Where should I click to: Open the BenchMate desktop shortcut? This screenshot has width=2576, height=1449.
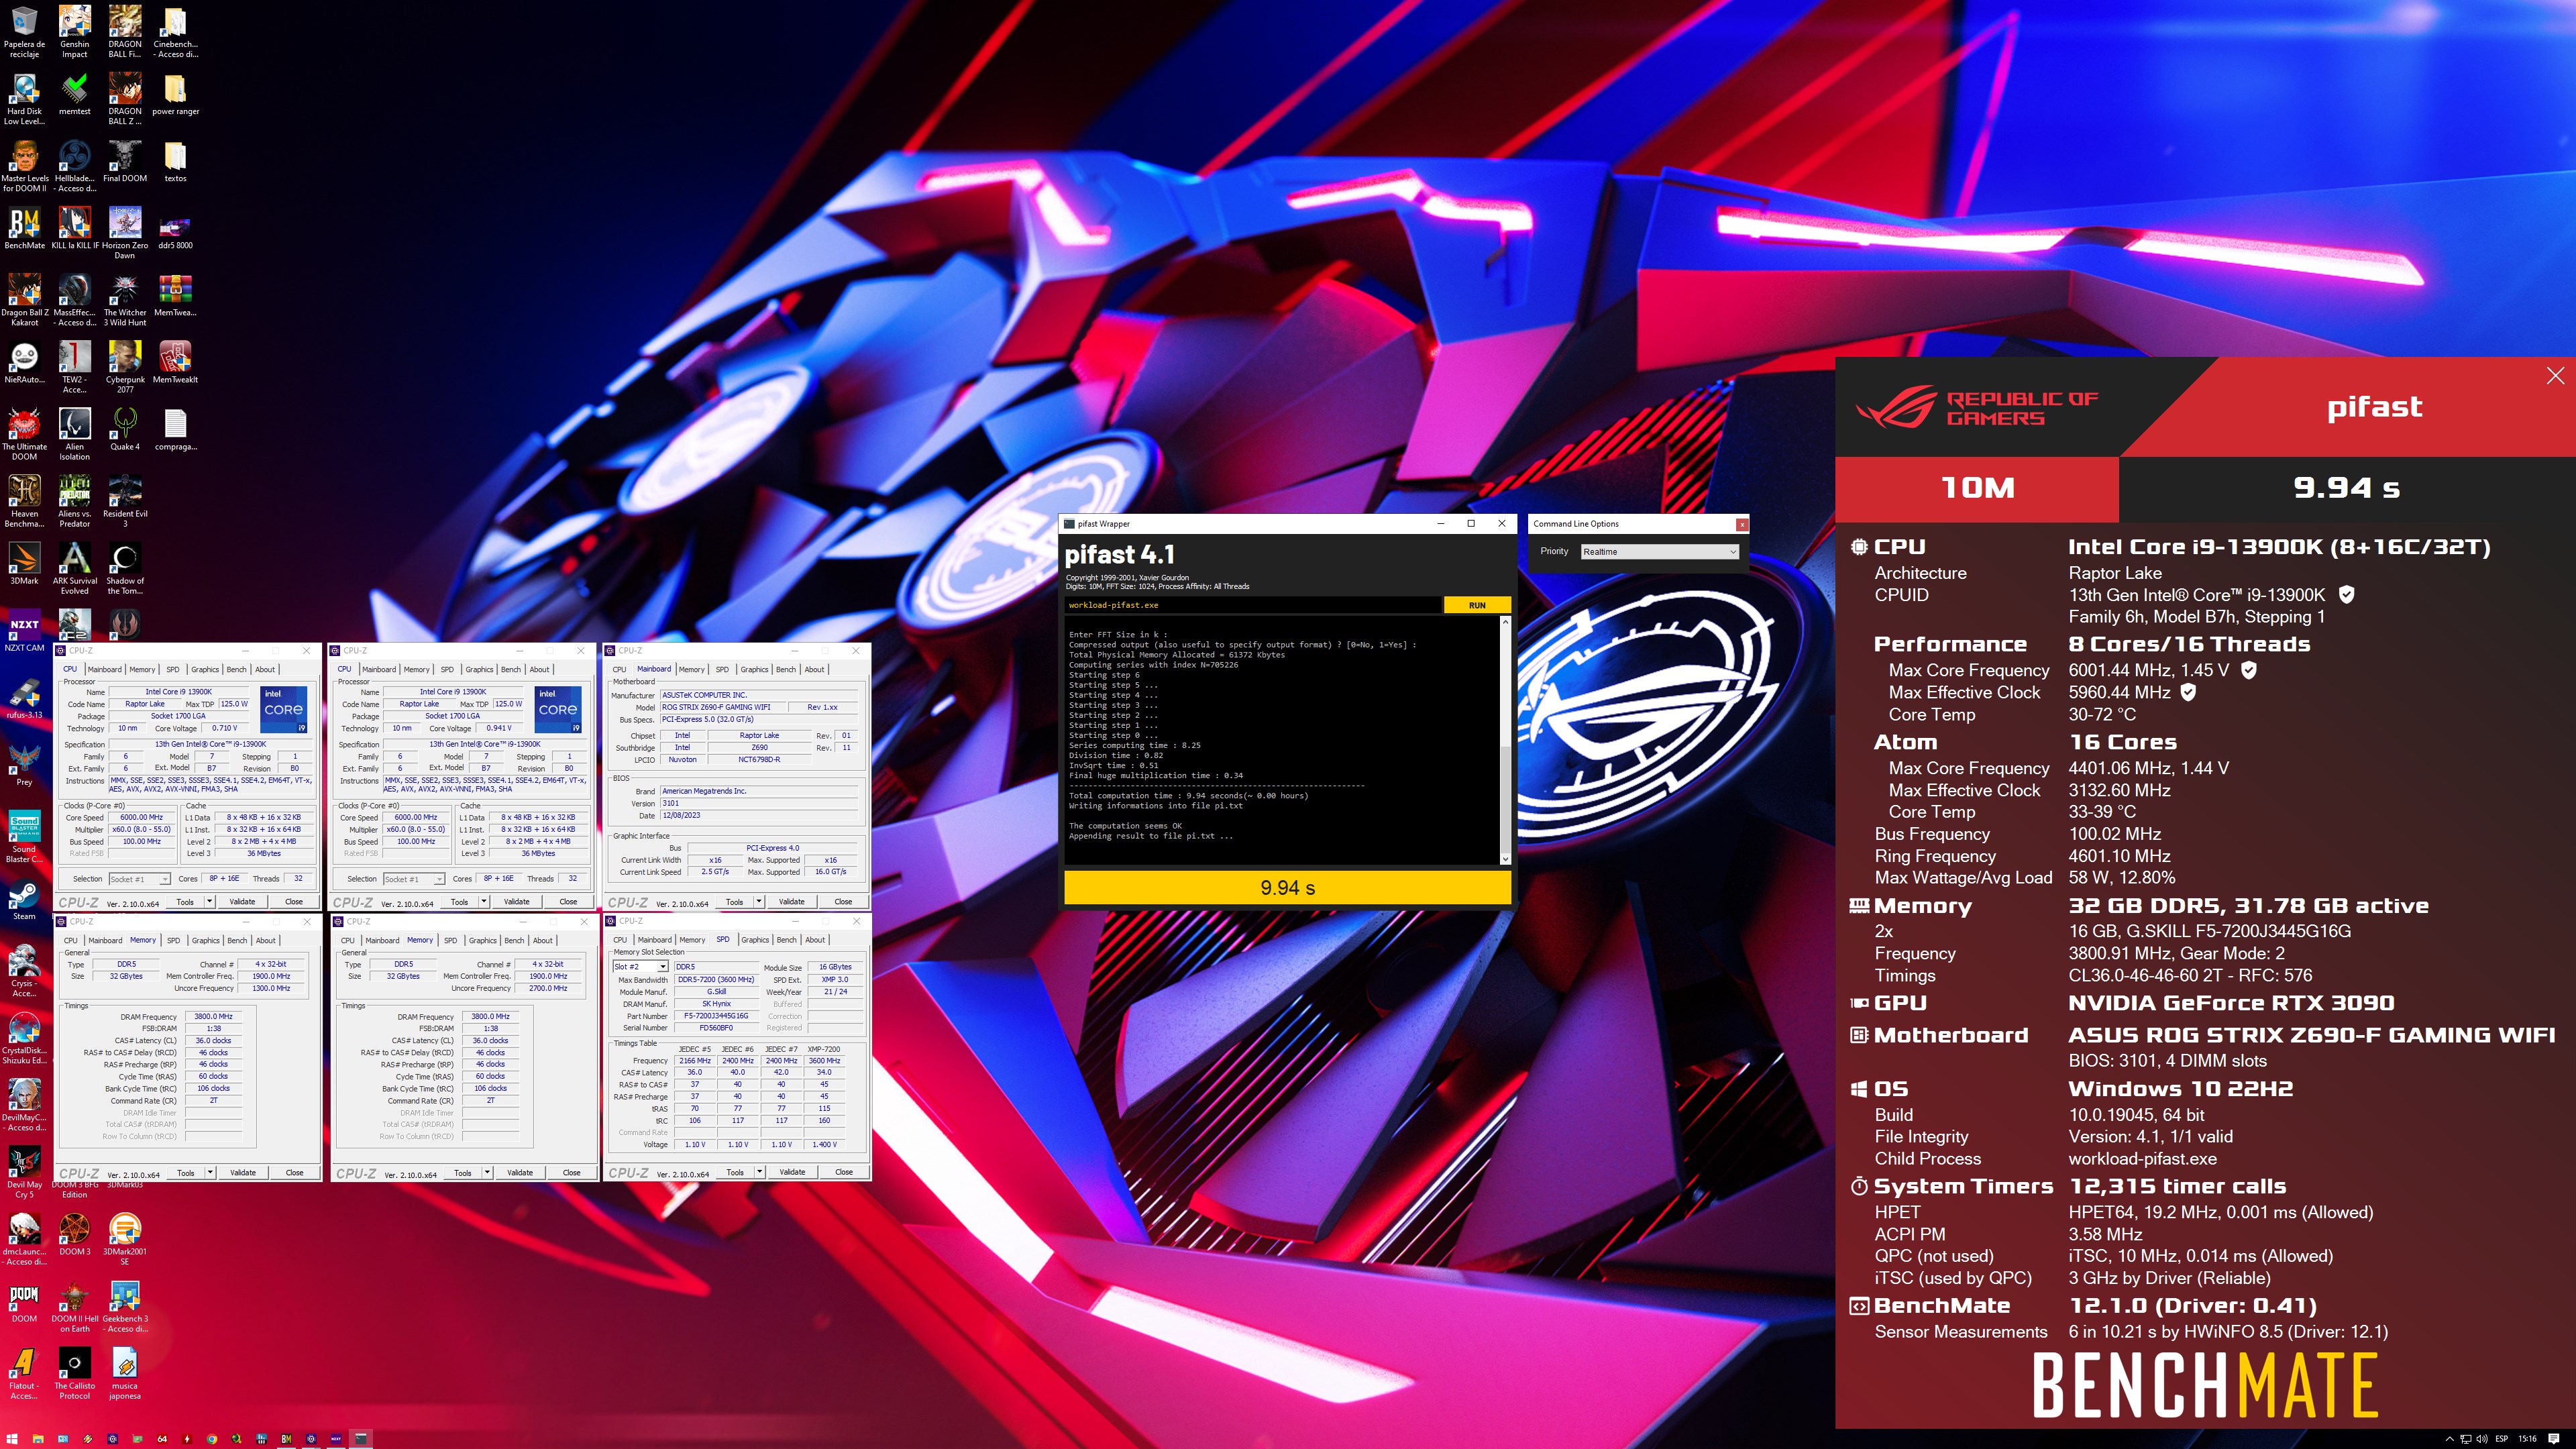(24, 228)
